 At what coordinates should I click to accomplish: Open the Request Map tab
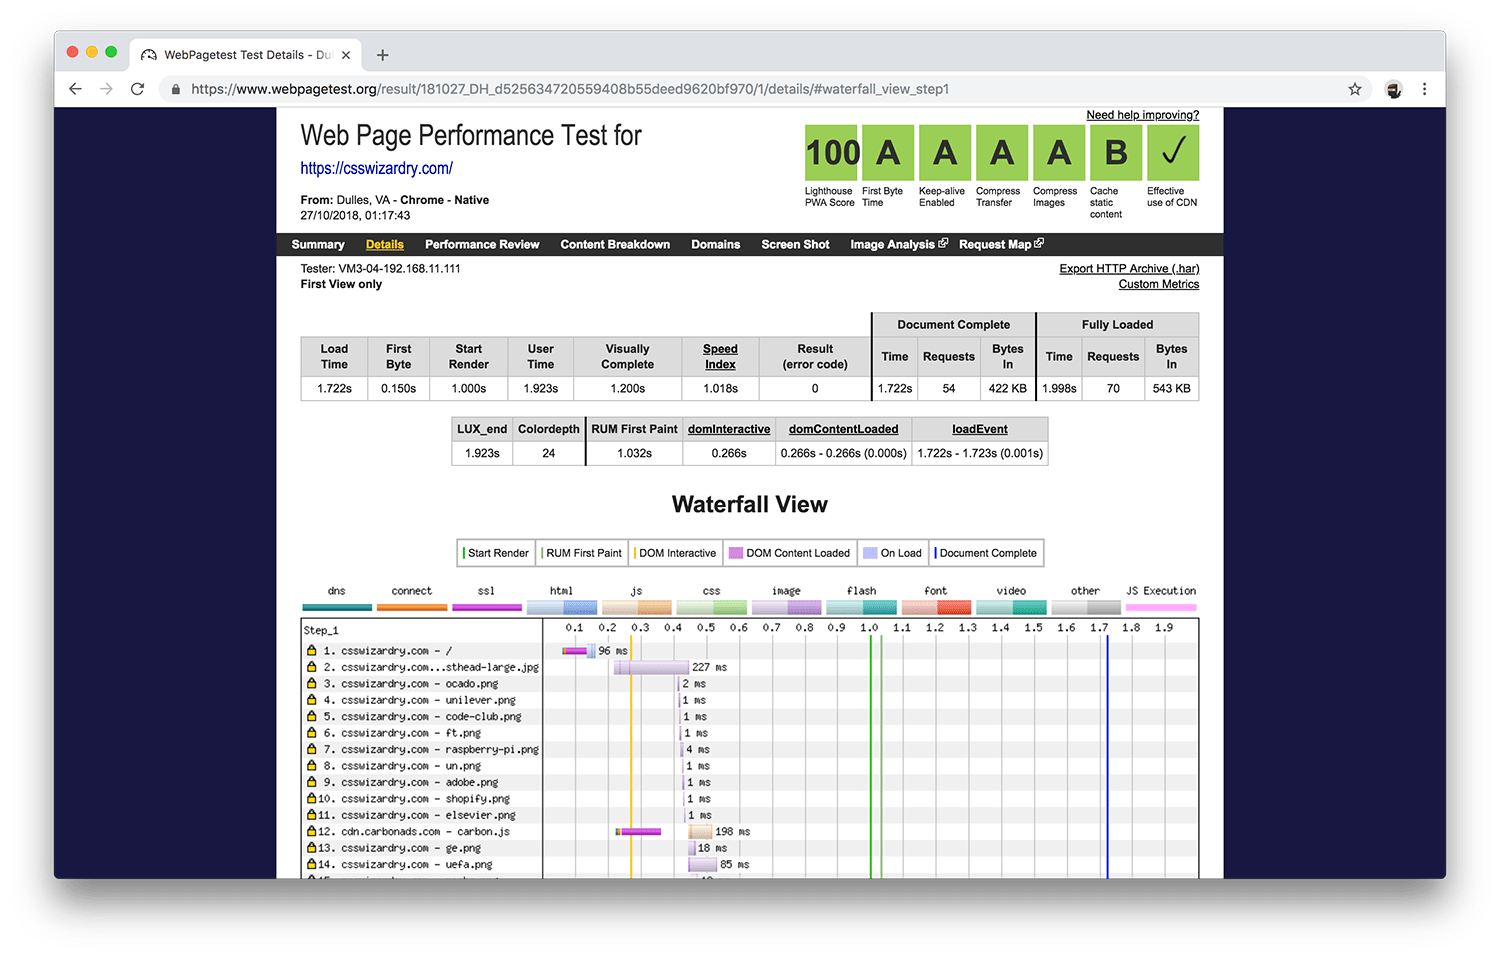click(x=995, y=244)
